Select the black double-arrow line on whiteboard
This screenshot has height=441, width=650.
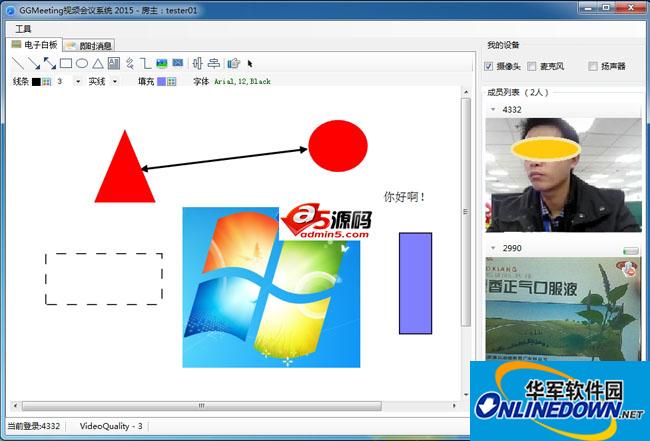(224, 159)
